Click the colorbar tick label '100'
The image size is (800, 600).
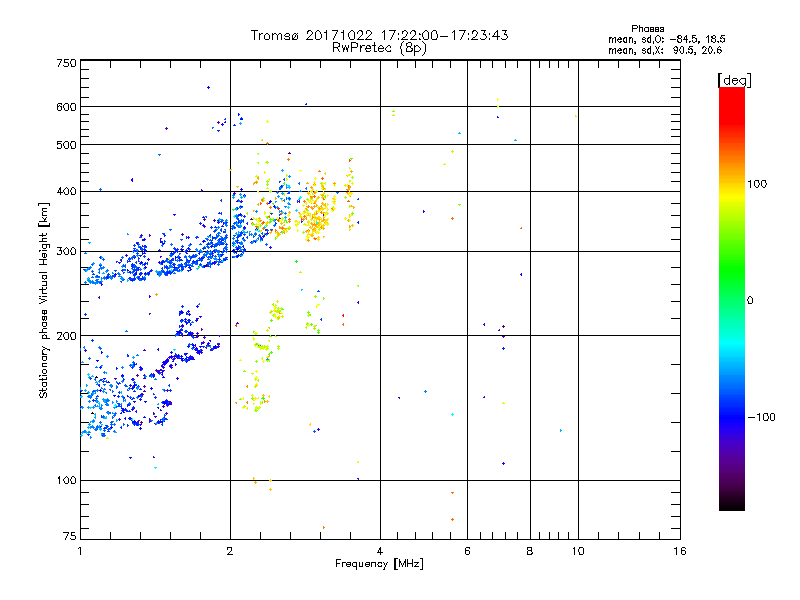757,184
